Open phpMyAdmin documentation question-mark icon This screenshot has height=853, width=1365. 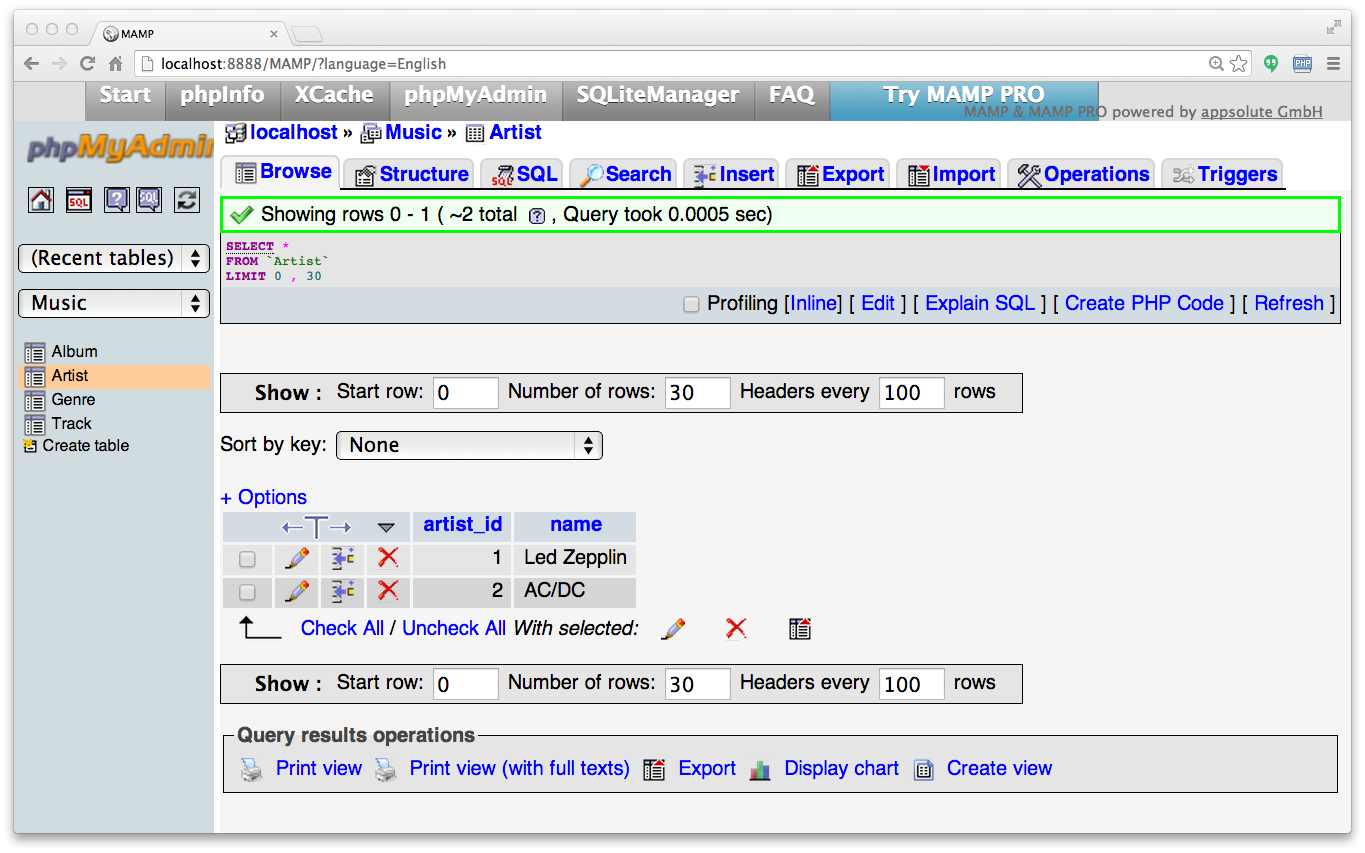pyautogui.click(x=117, y=200)
